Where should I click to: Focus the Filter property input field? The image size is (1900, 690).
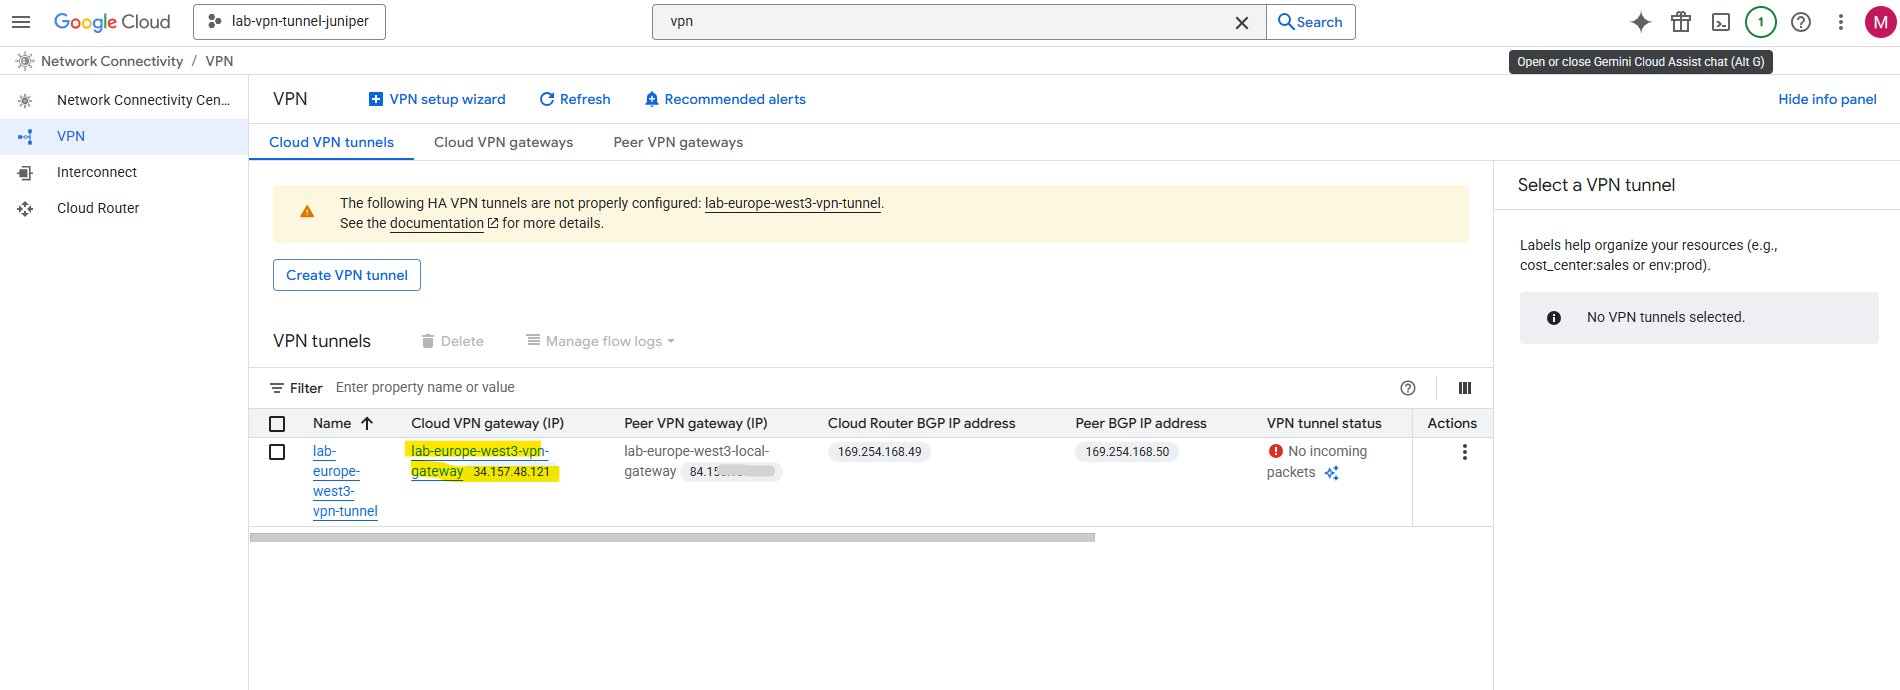(x=860, y=388)
